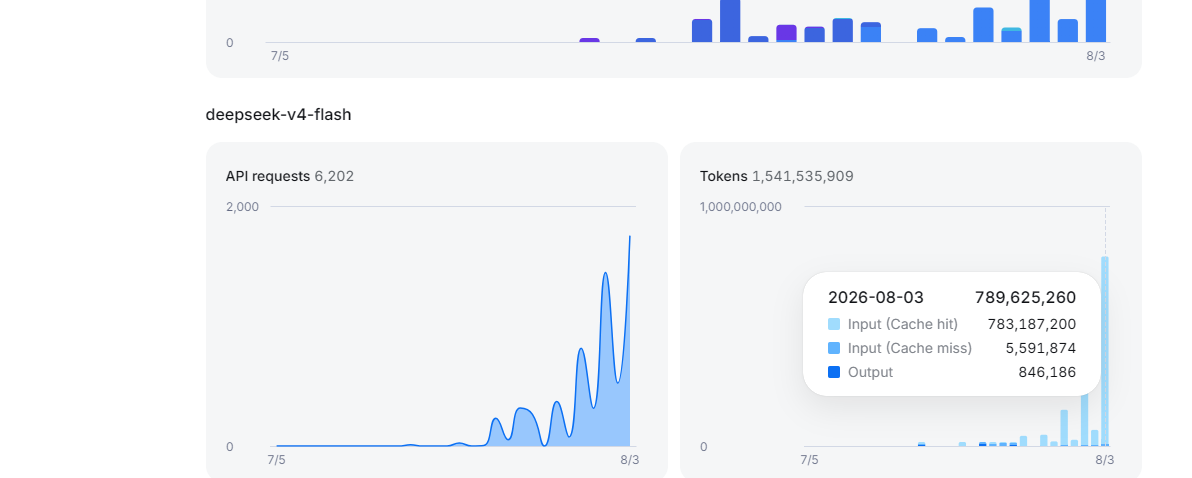Click the 2,000 y-axis label
The image size is (1192, 478).
[x=243, y=207]
